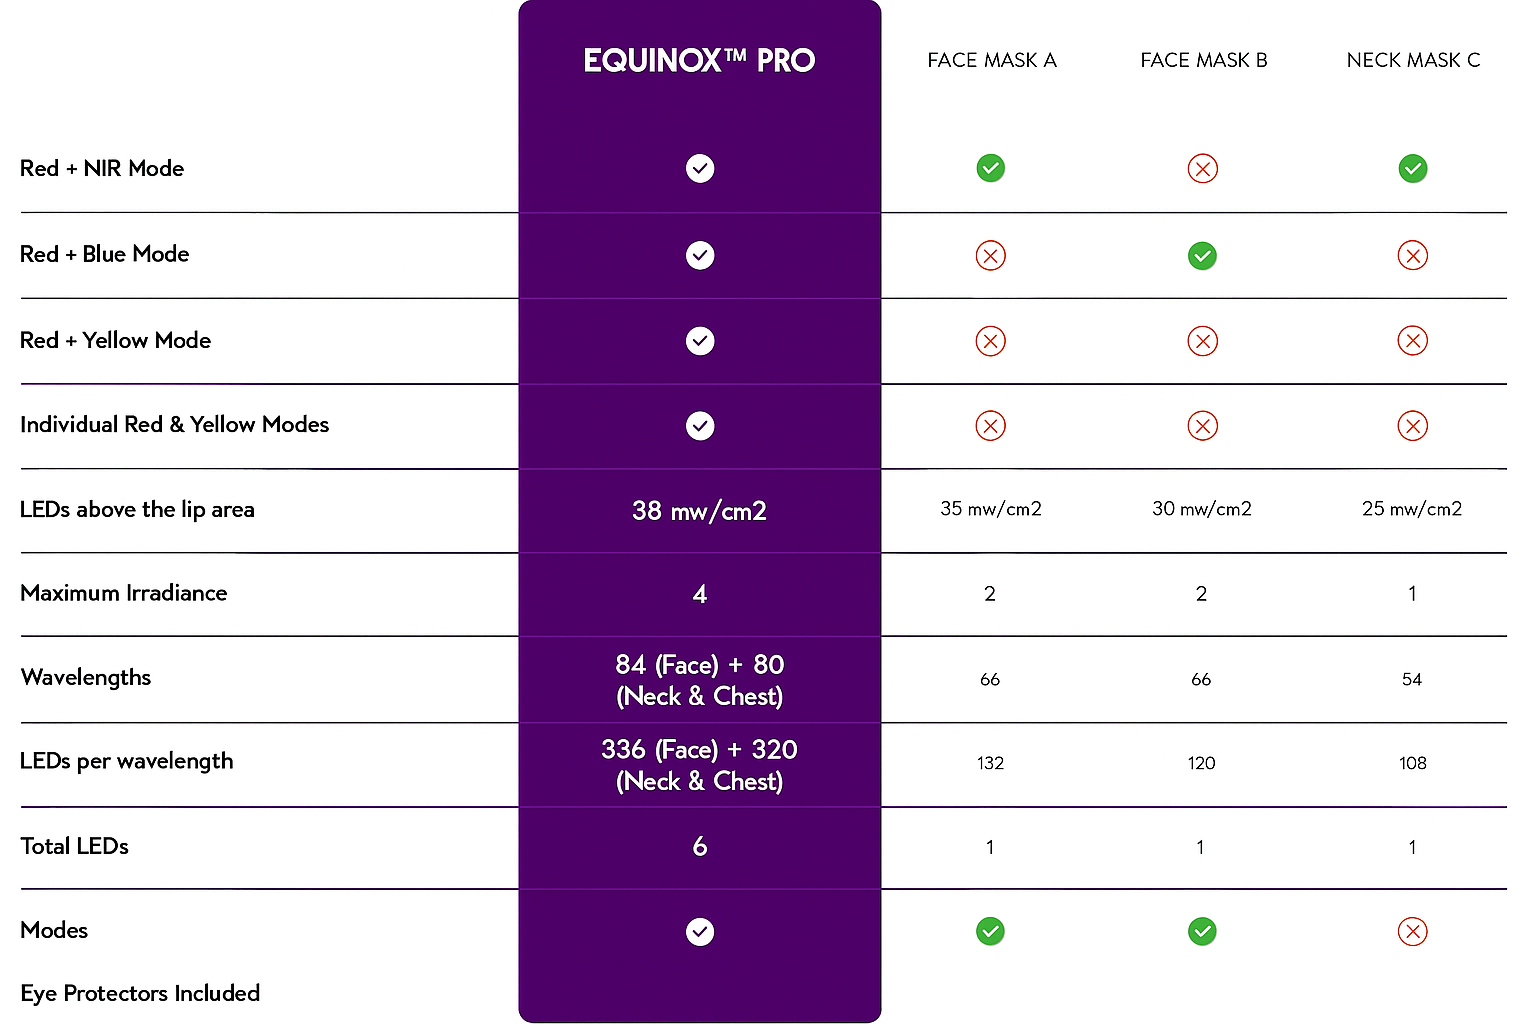This screenshot has width=1536, height=1024.
Task: Click Neck Mask C red X in Modes row
Action: pos(1412,932)
